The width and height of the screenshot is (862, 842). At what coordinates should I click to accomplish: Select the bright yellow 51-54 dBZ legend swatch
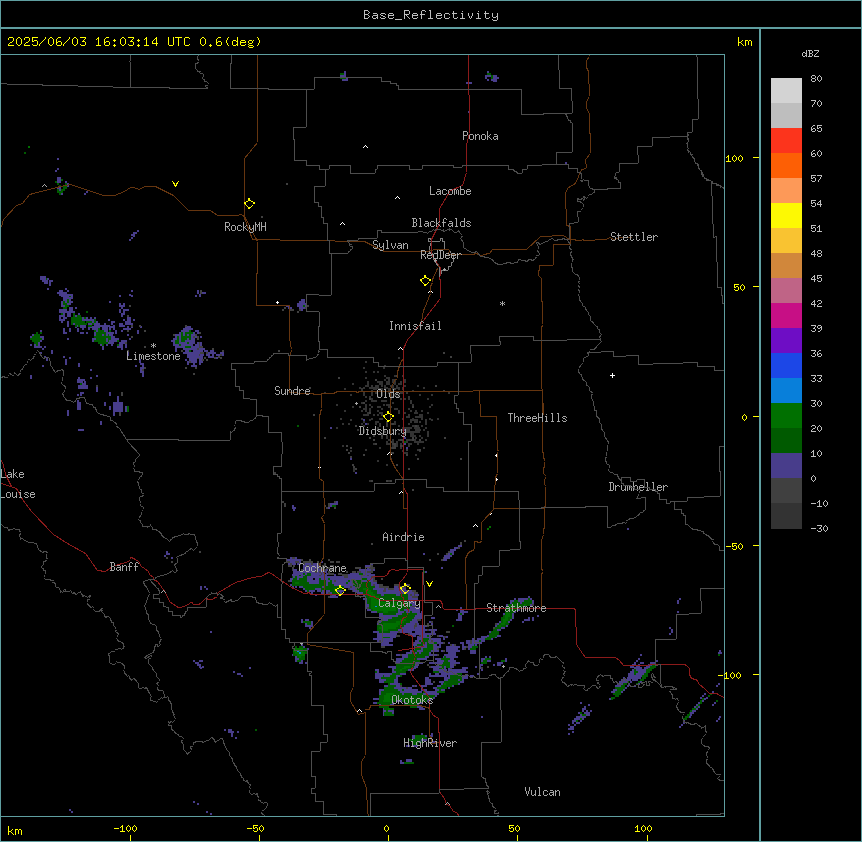click(x=786, y=216)
